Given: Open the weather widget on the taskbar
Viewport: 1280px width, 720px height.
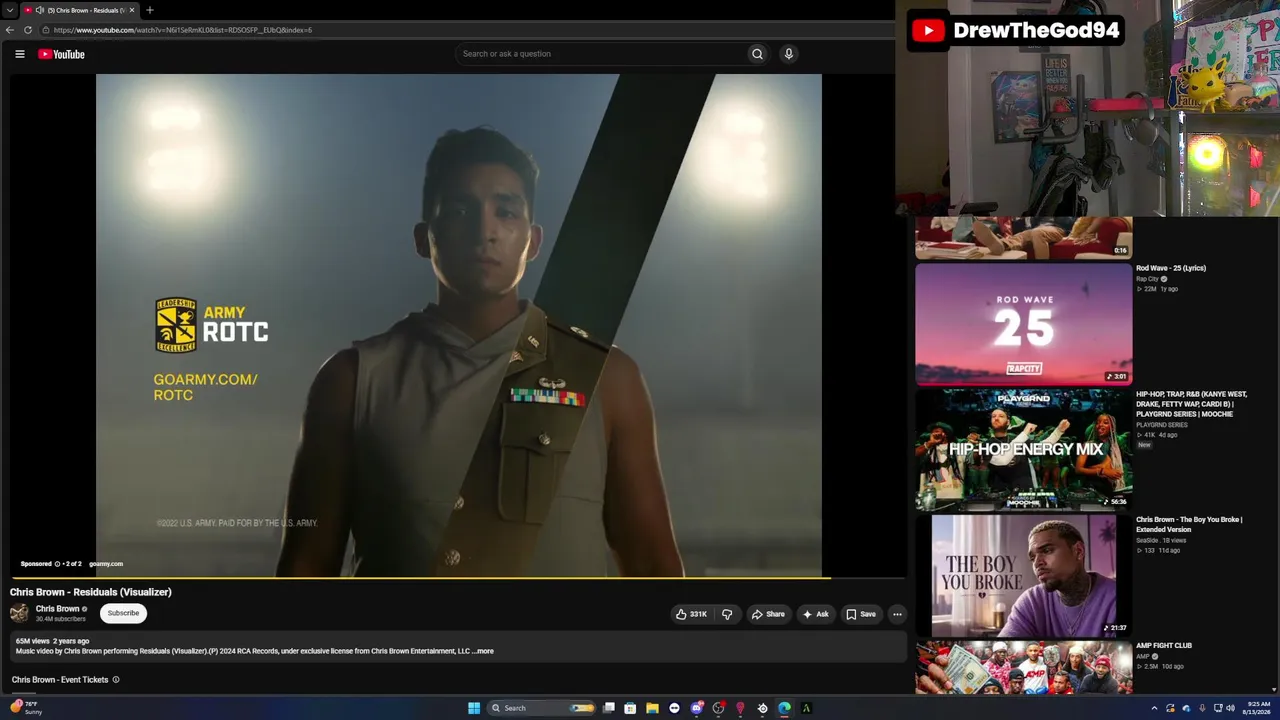Looking at the screenshot, I should (26, 708).
